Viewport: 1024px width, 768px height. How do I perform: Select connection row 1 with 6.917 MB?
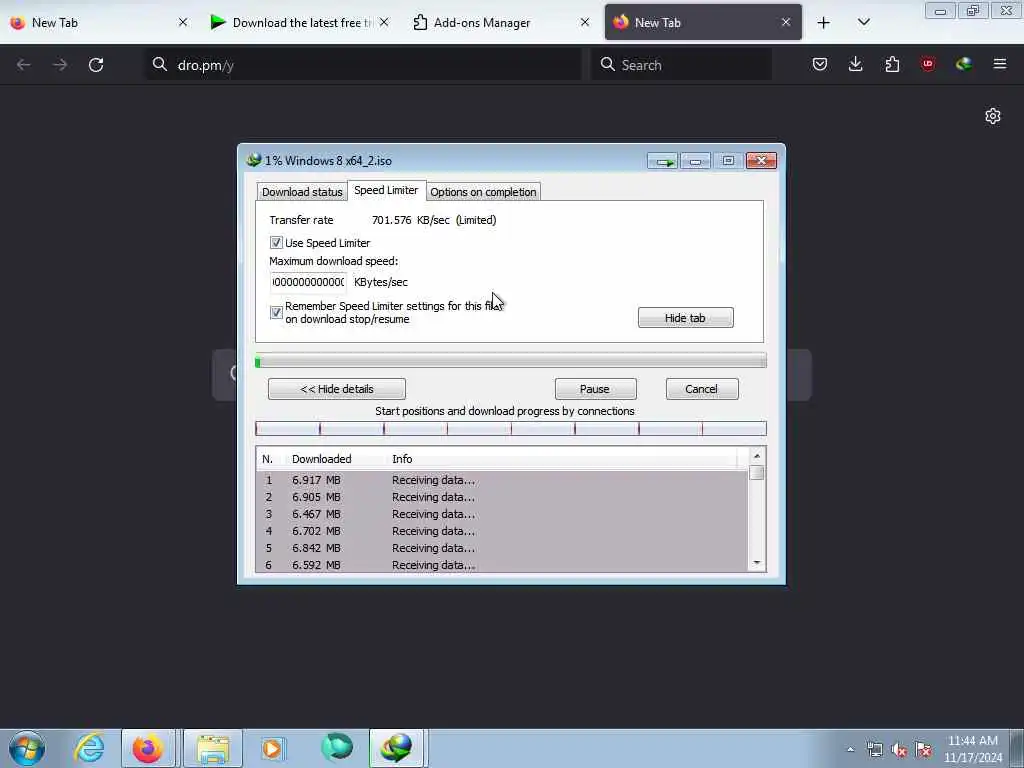tap(502, 480)
